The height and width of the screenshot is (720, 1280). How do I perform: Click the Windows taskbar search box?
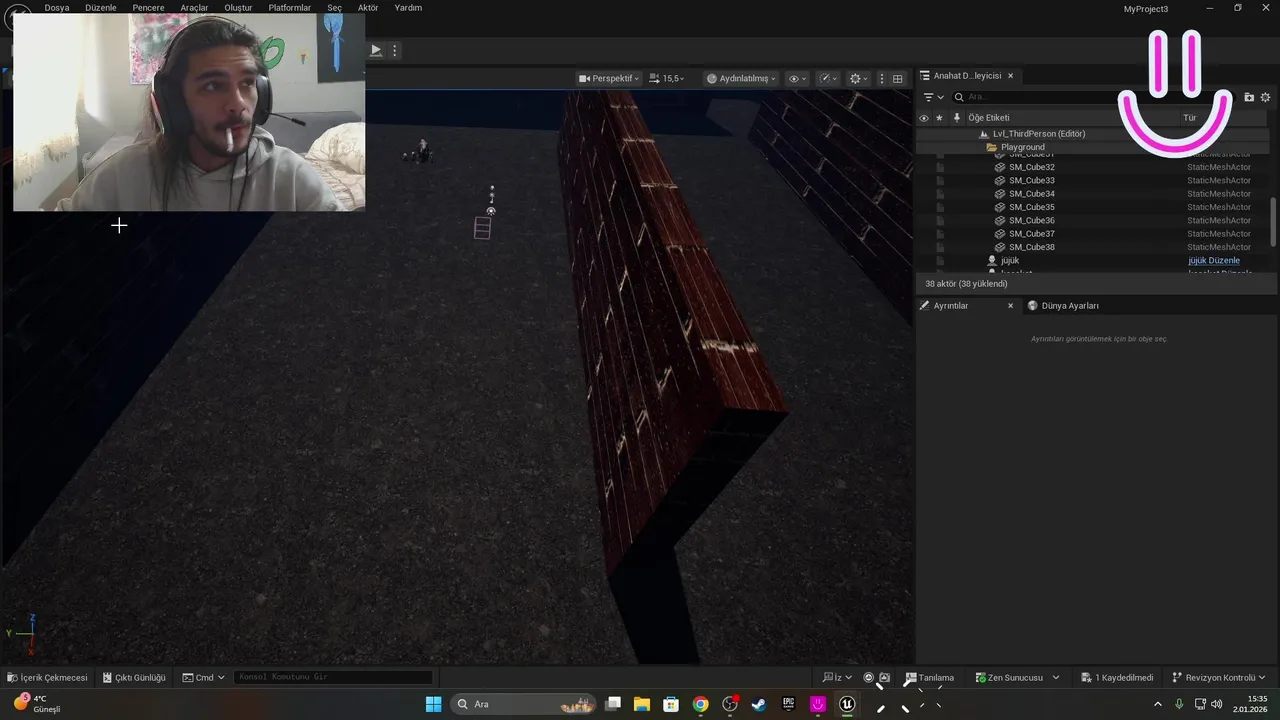coord(524,704)
